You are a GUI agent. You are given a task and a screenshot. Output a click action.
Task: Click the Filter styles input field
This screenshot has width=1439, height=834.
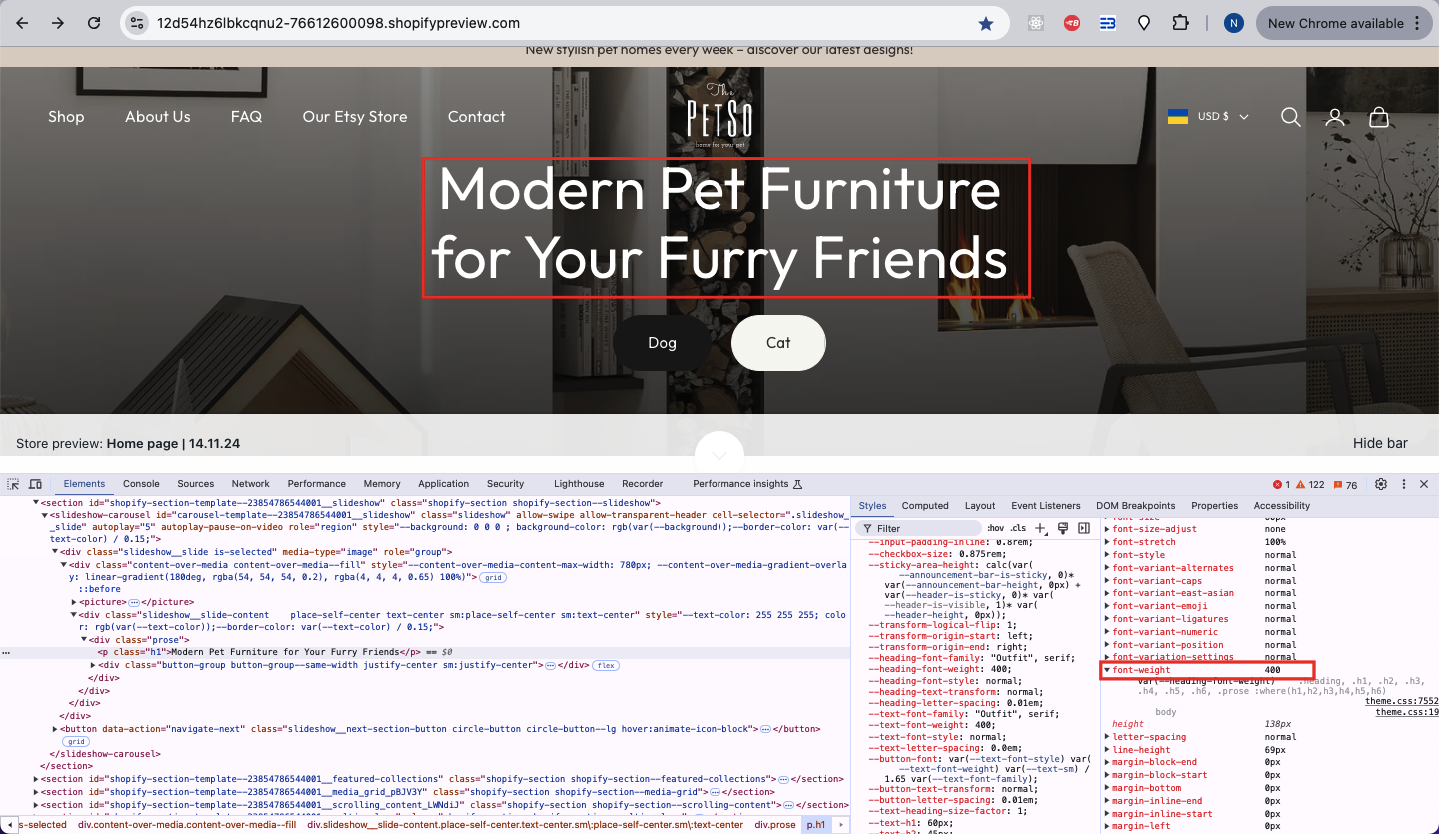[920, 528]
